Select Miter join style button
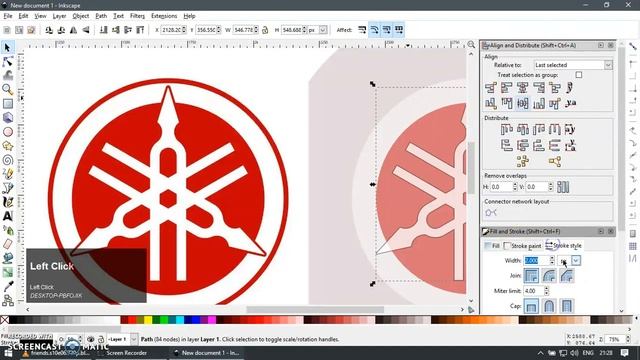Viewport: 640px width, 360px height. click(x=531, y=276)
